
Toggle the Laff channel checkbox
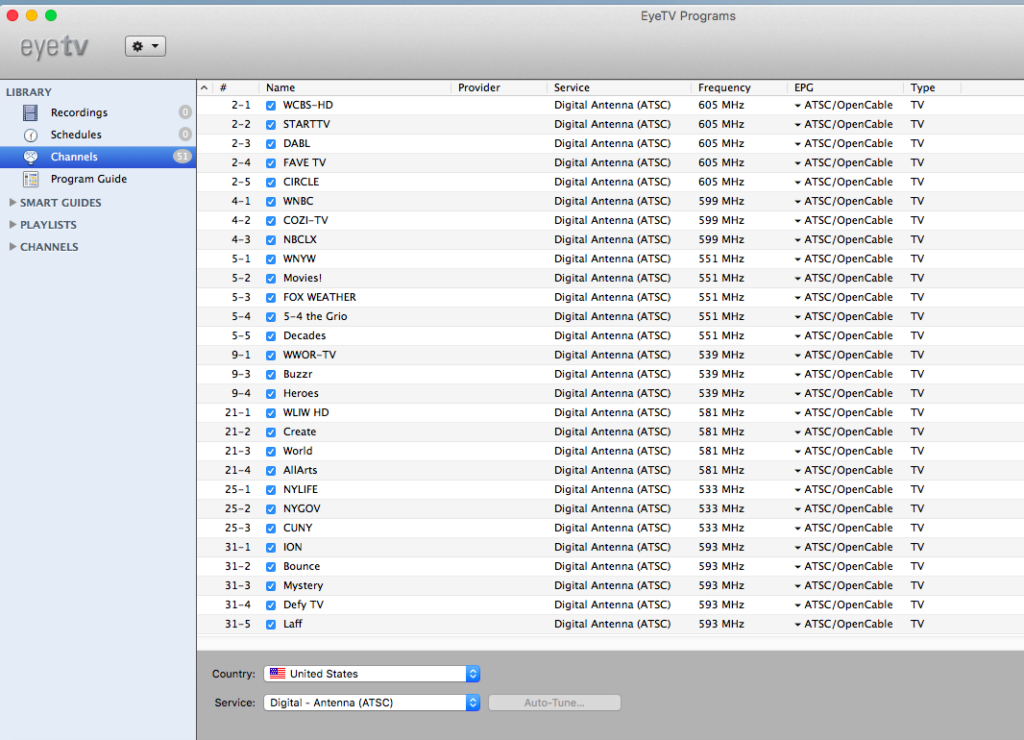271,625
